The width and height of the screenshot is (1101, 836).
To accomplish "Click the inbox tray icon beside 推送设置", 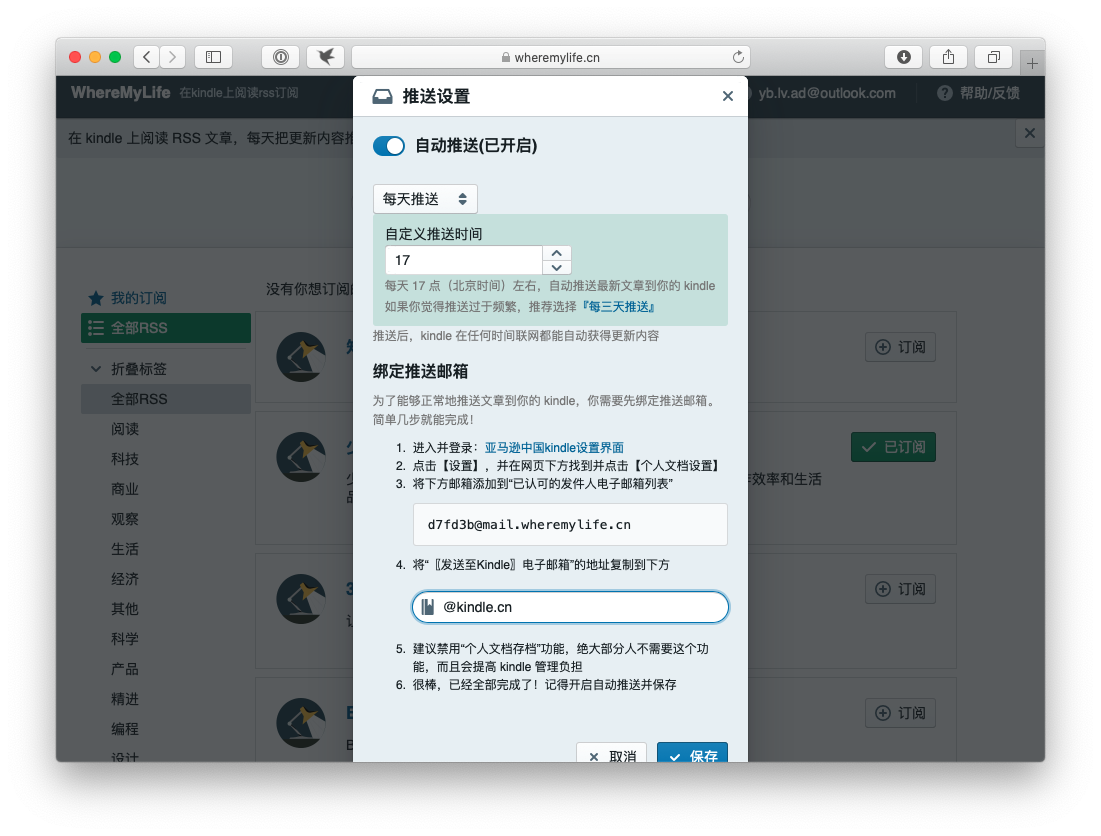I will coord(383,96).
